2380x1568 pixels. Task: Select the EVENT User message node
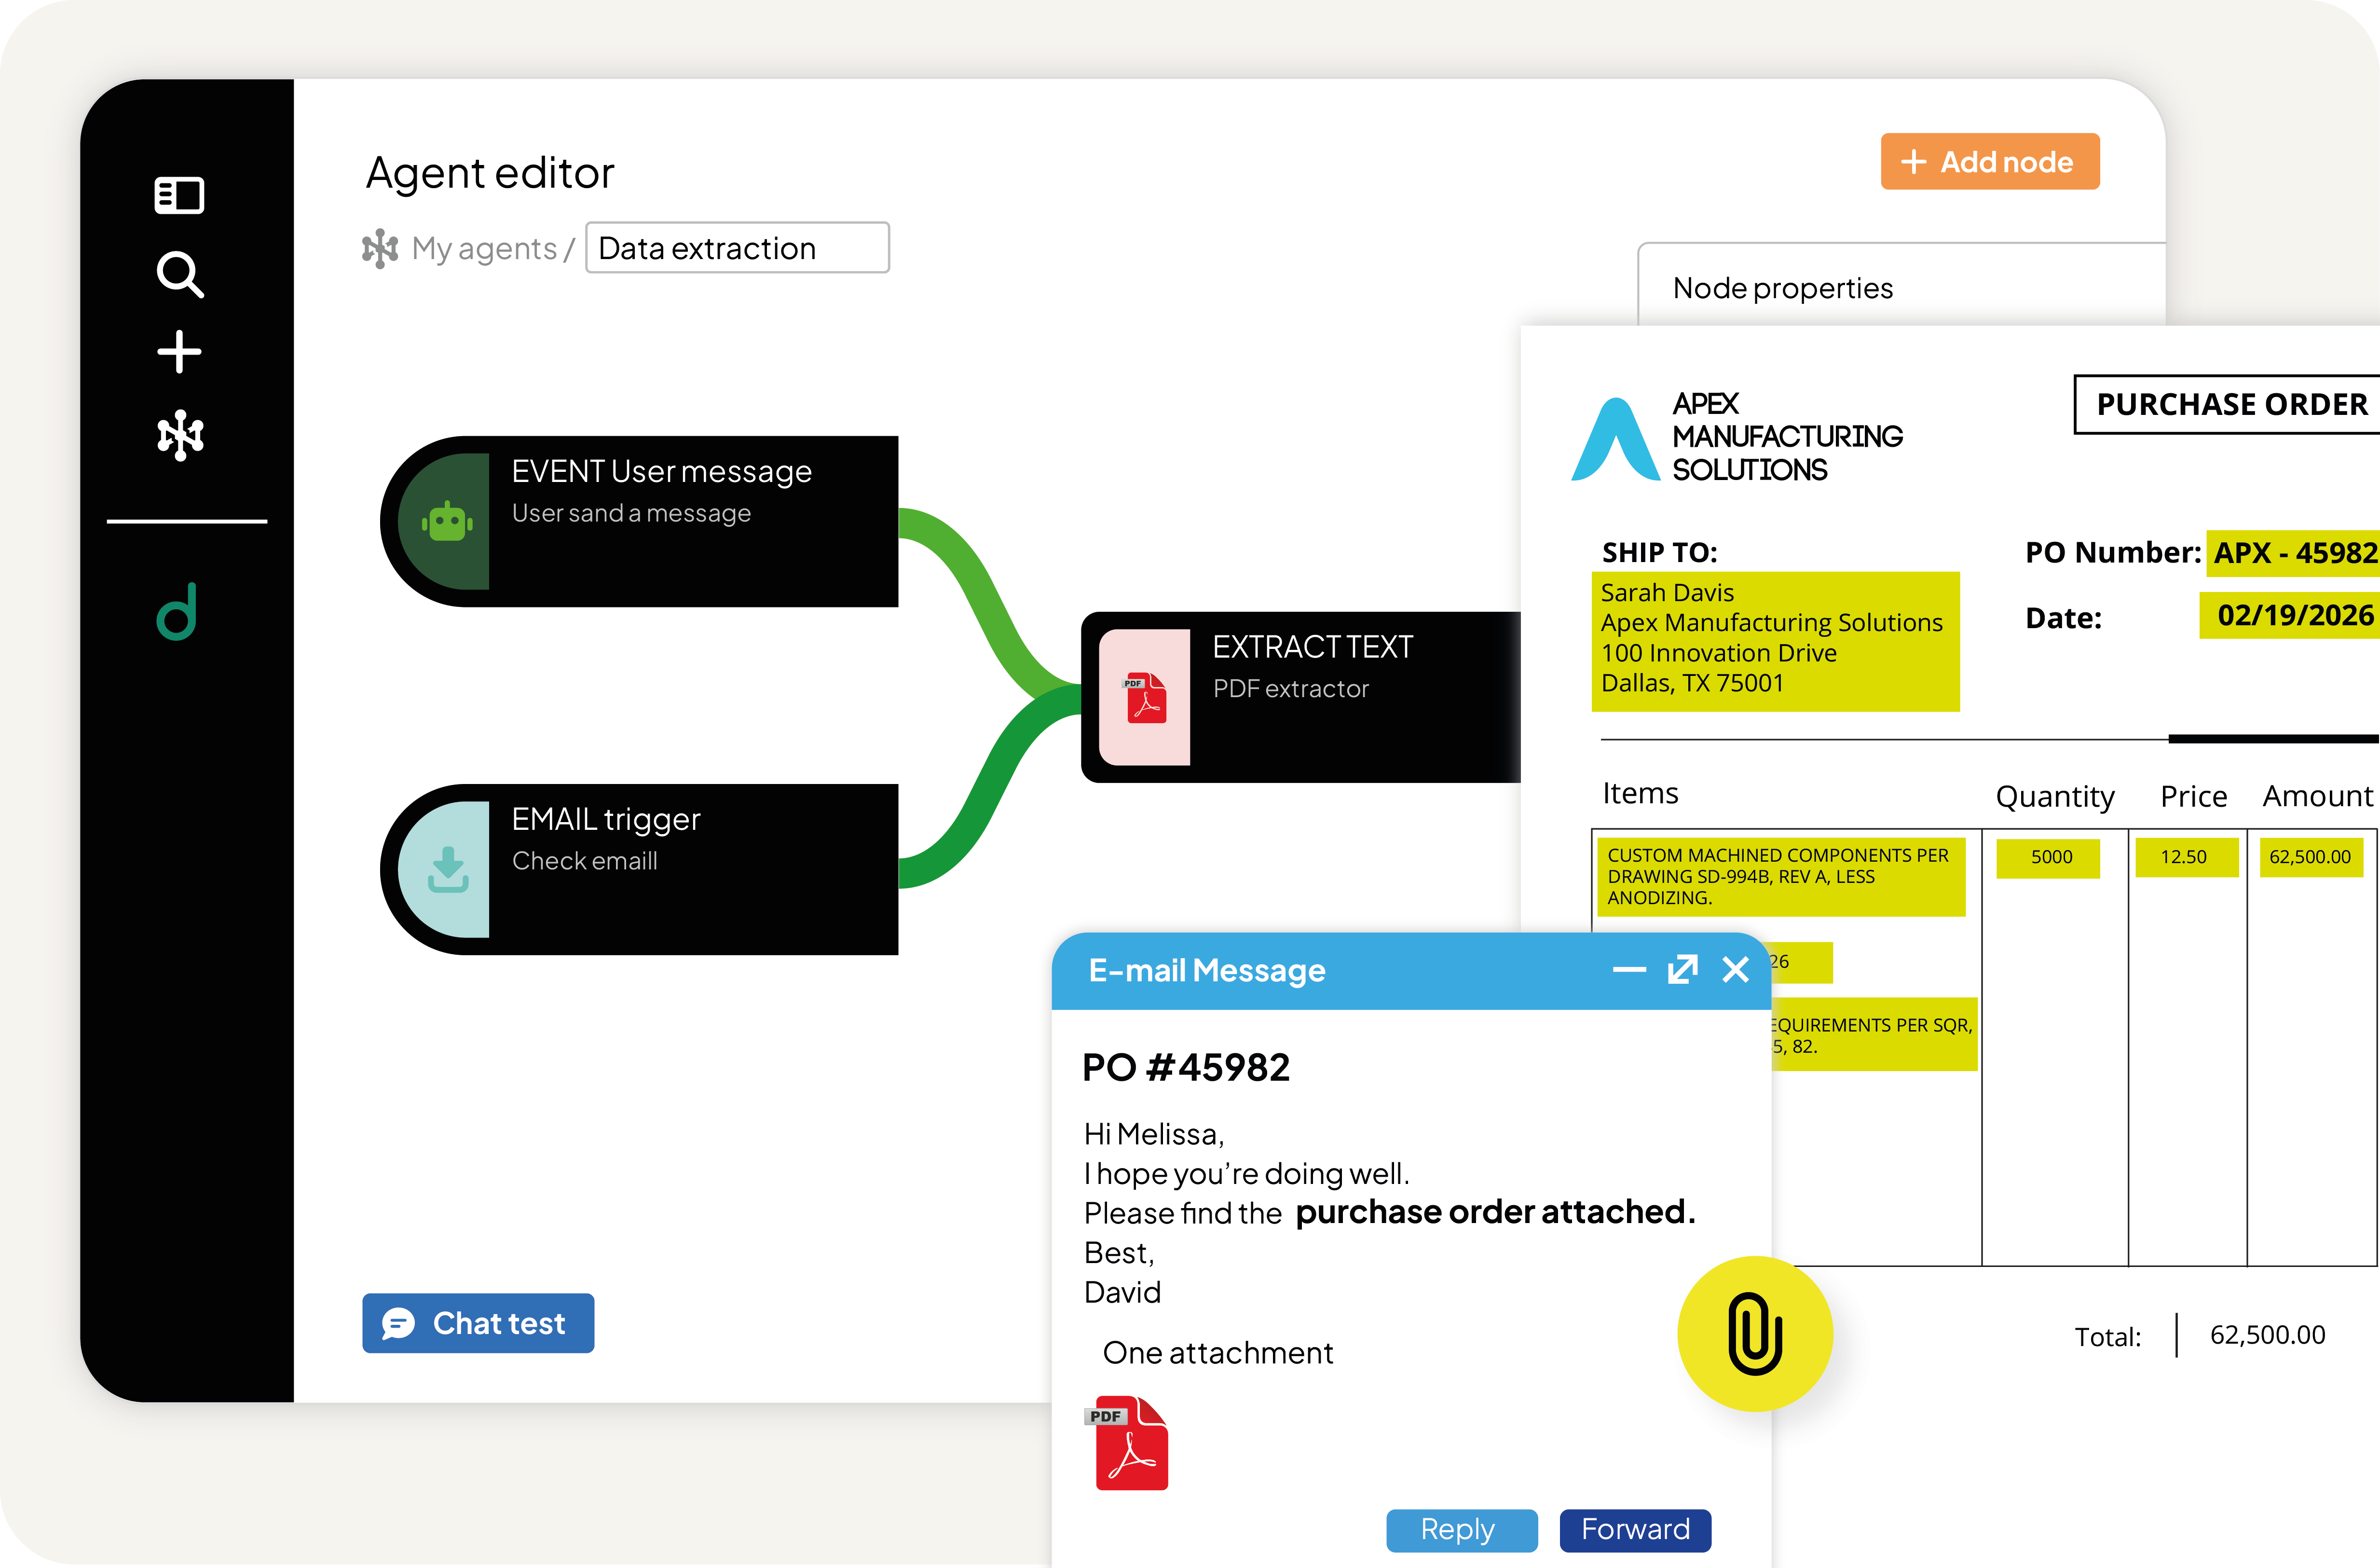point(640,521)
